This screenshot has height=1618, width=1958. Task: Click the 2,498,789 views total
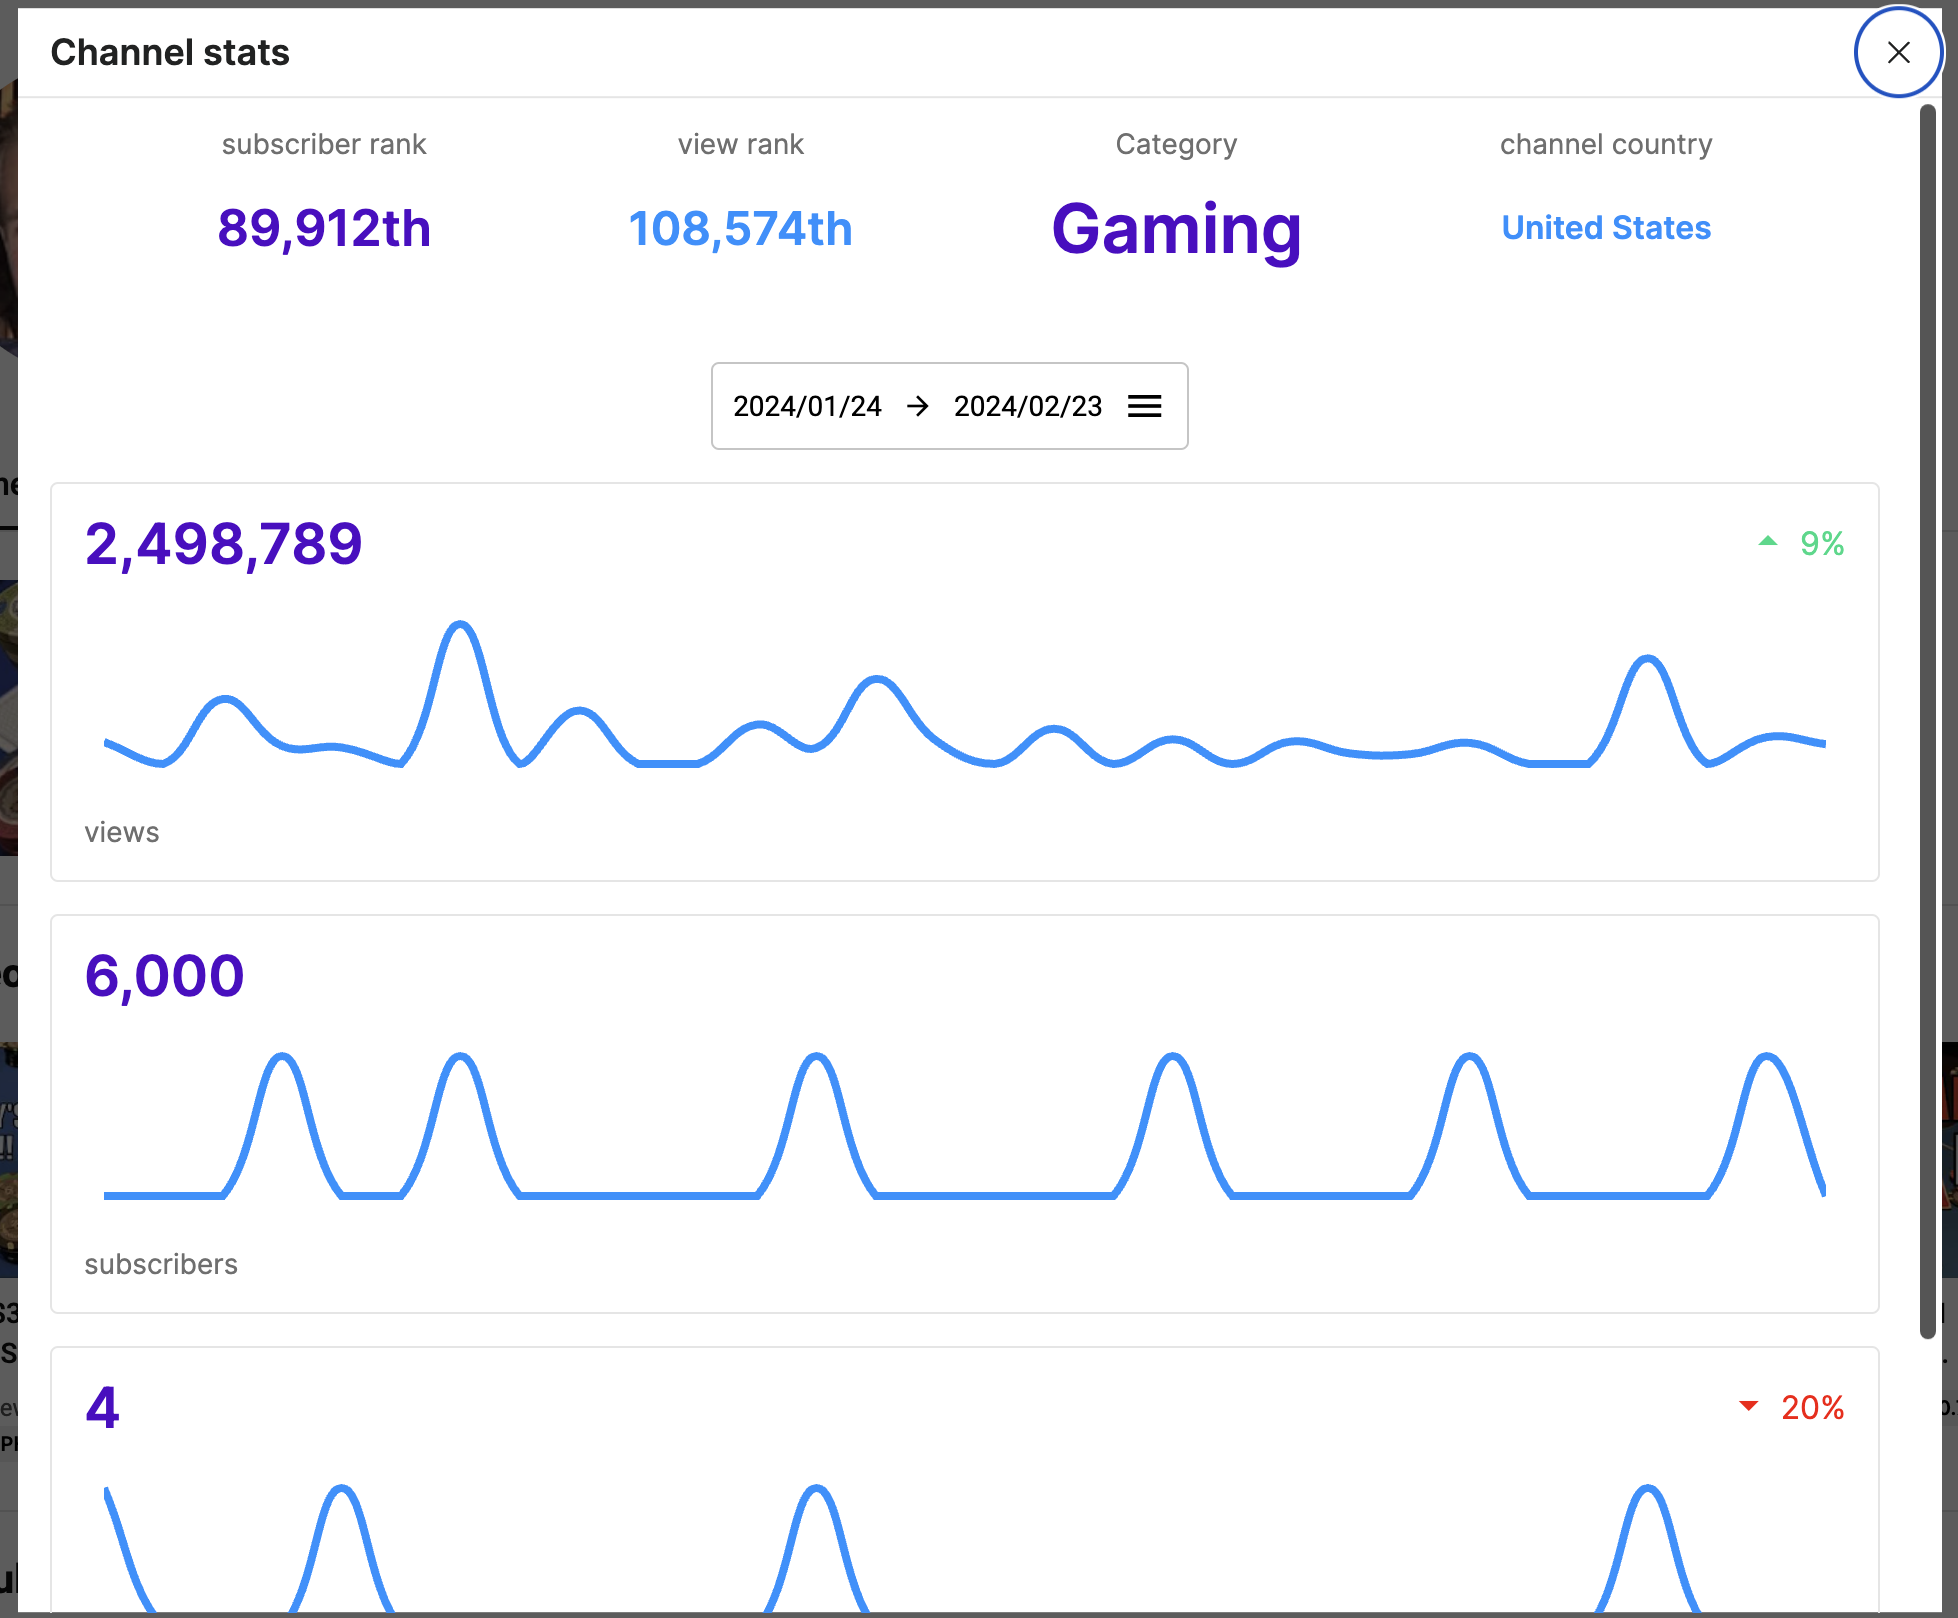click(x=224, y=545)
